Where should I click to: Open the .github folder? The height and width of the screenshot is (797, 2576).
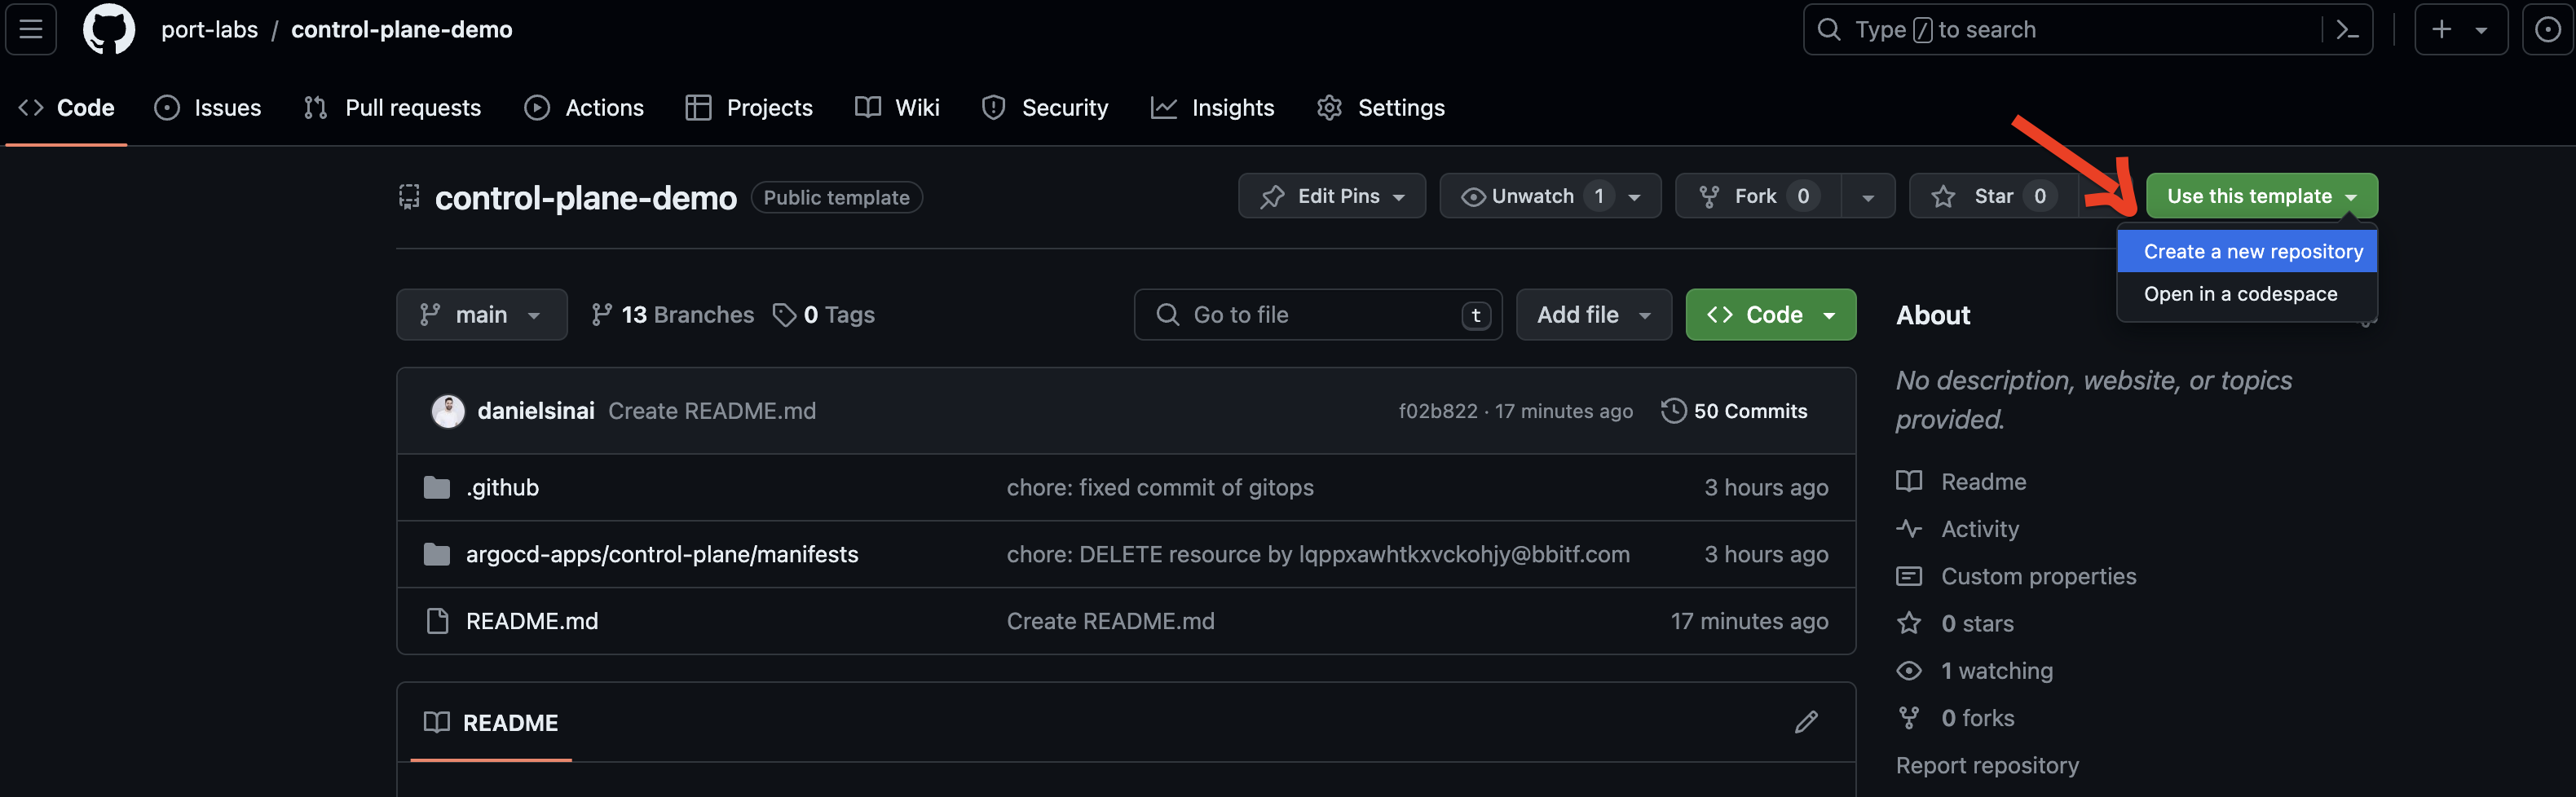click(502, 487)
